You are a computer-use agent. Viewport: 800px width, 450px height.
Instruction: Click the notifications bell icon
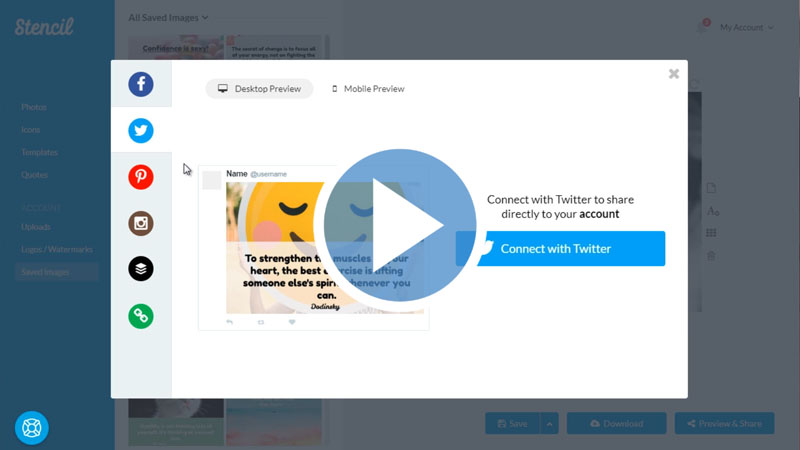coord(702,28)
